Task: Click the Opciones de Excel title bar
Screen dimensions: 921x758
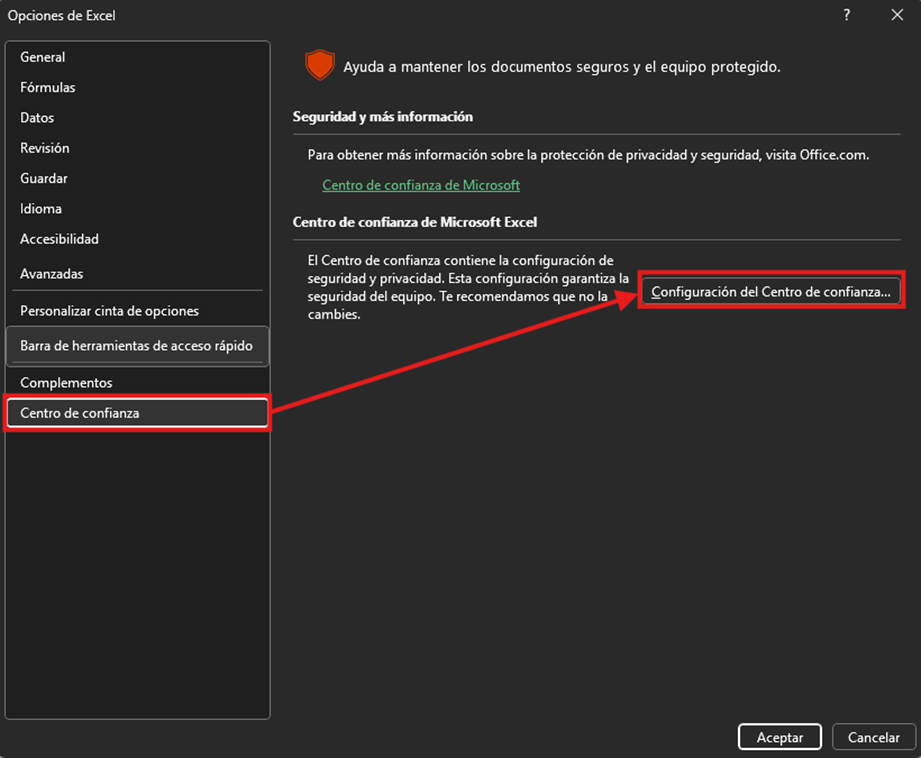Action: 400,15
